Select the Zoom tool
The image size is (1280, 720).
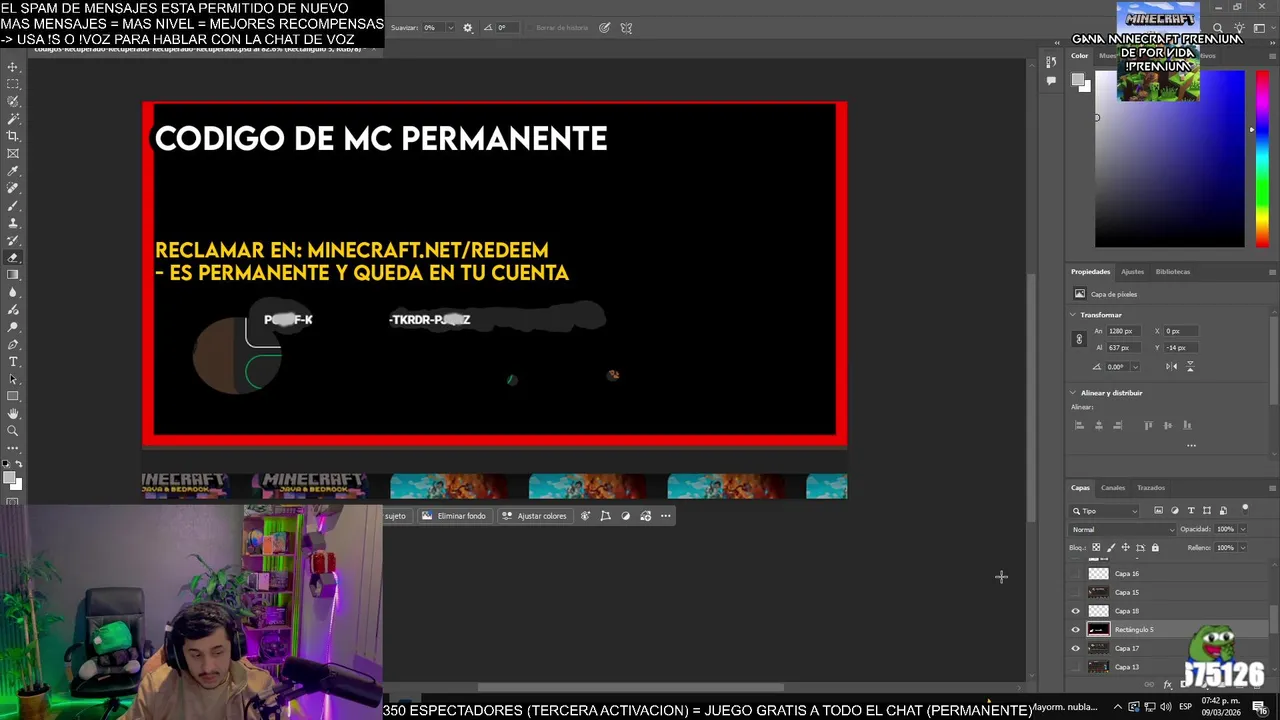point(13,431)
